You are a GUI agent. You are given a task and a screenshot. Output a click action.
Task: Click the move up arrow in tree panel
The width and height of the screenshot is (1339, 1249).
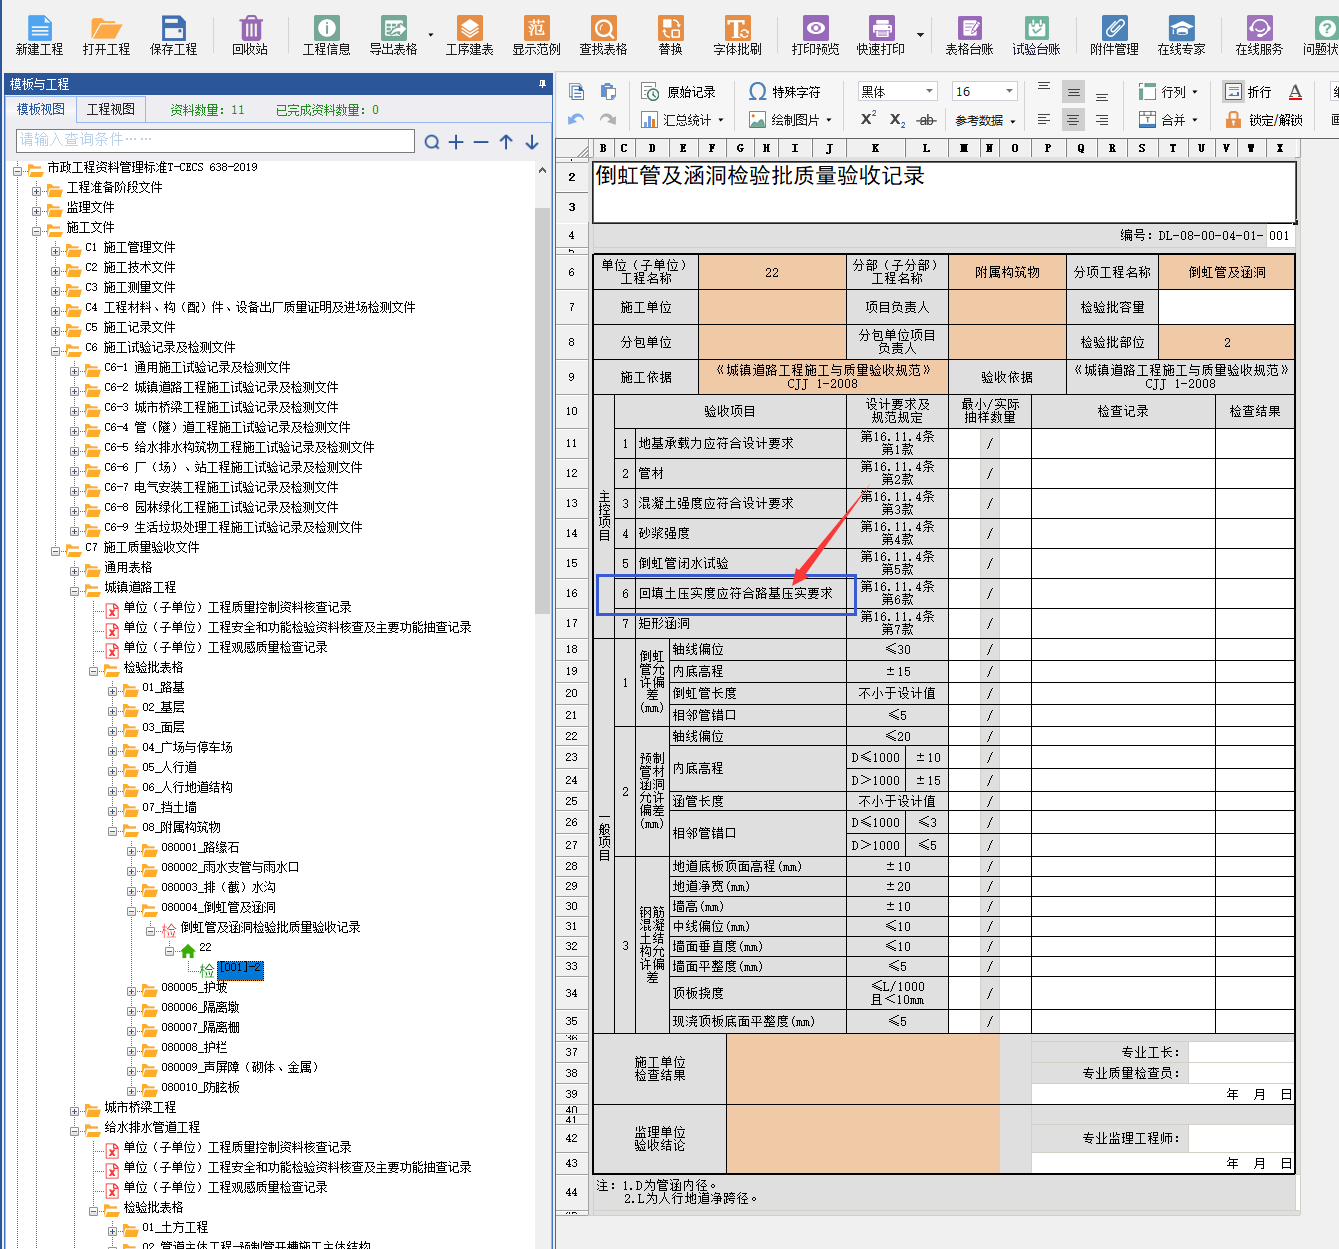(x=506, y=142)
